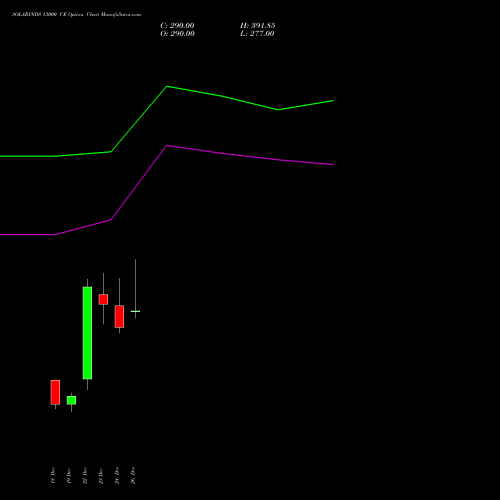The width and height of the screenshot is (500, 500).
Task: Select the red candlestick for 24 Dec
Action: (x=119, y=316)
